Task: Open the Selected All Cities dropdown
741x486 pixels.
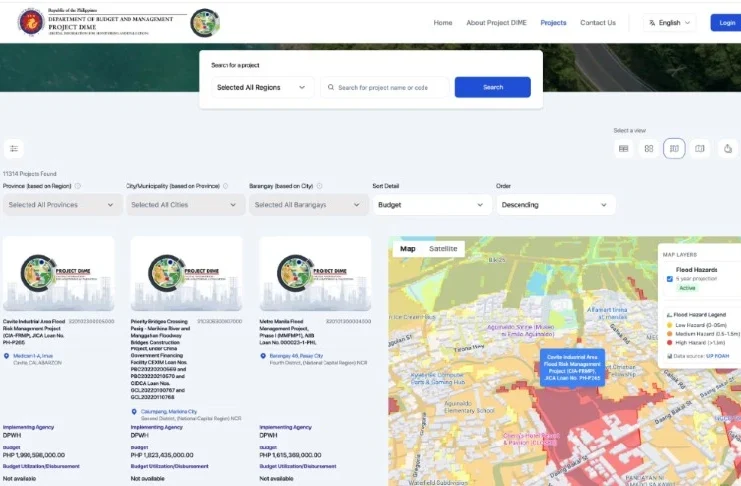Action: click(x=185, y=205)
